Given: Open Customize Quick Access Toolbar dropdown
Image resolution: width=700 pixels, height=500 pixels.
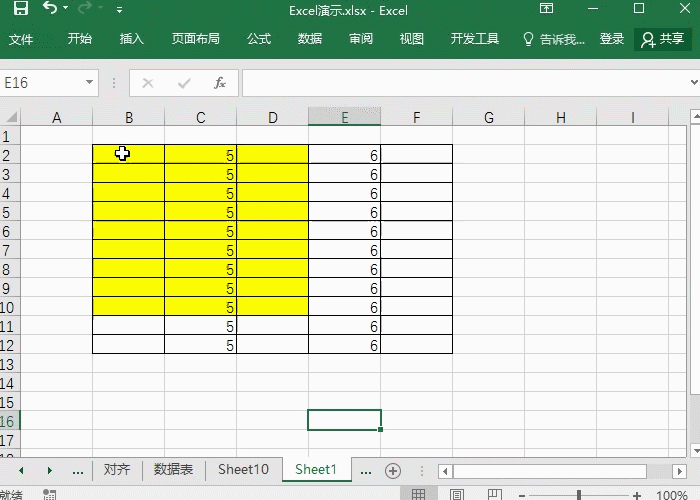Looking at the screenshot, I should click(x=119, y=9).
